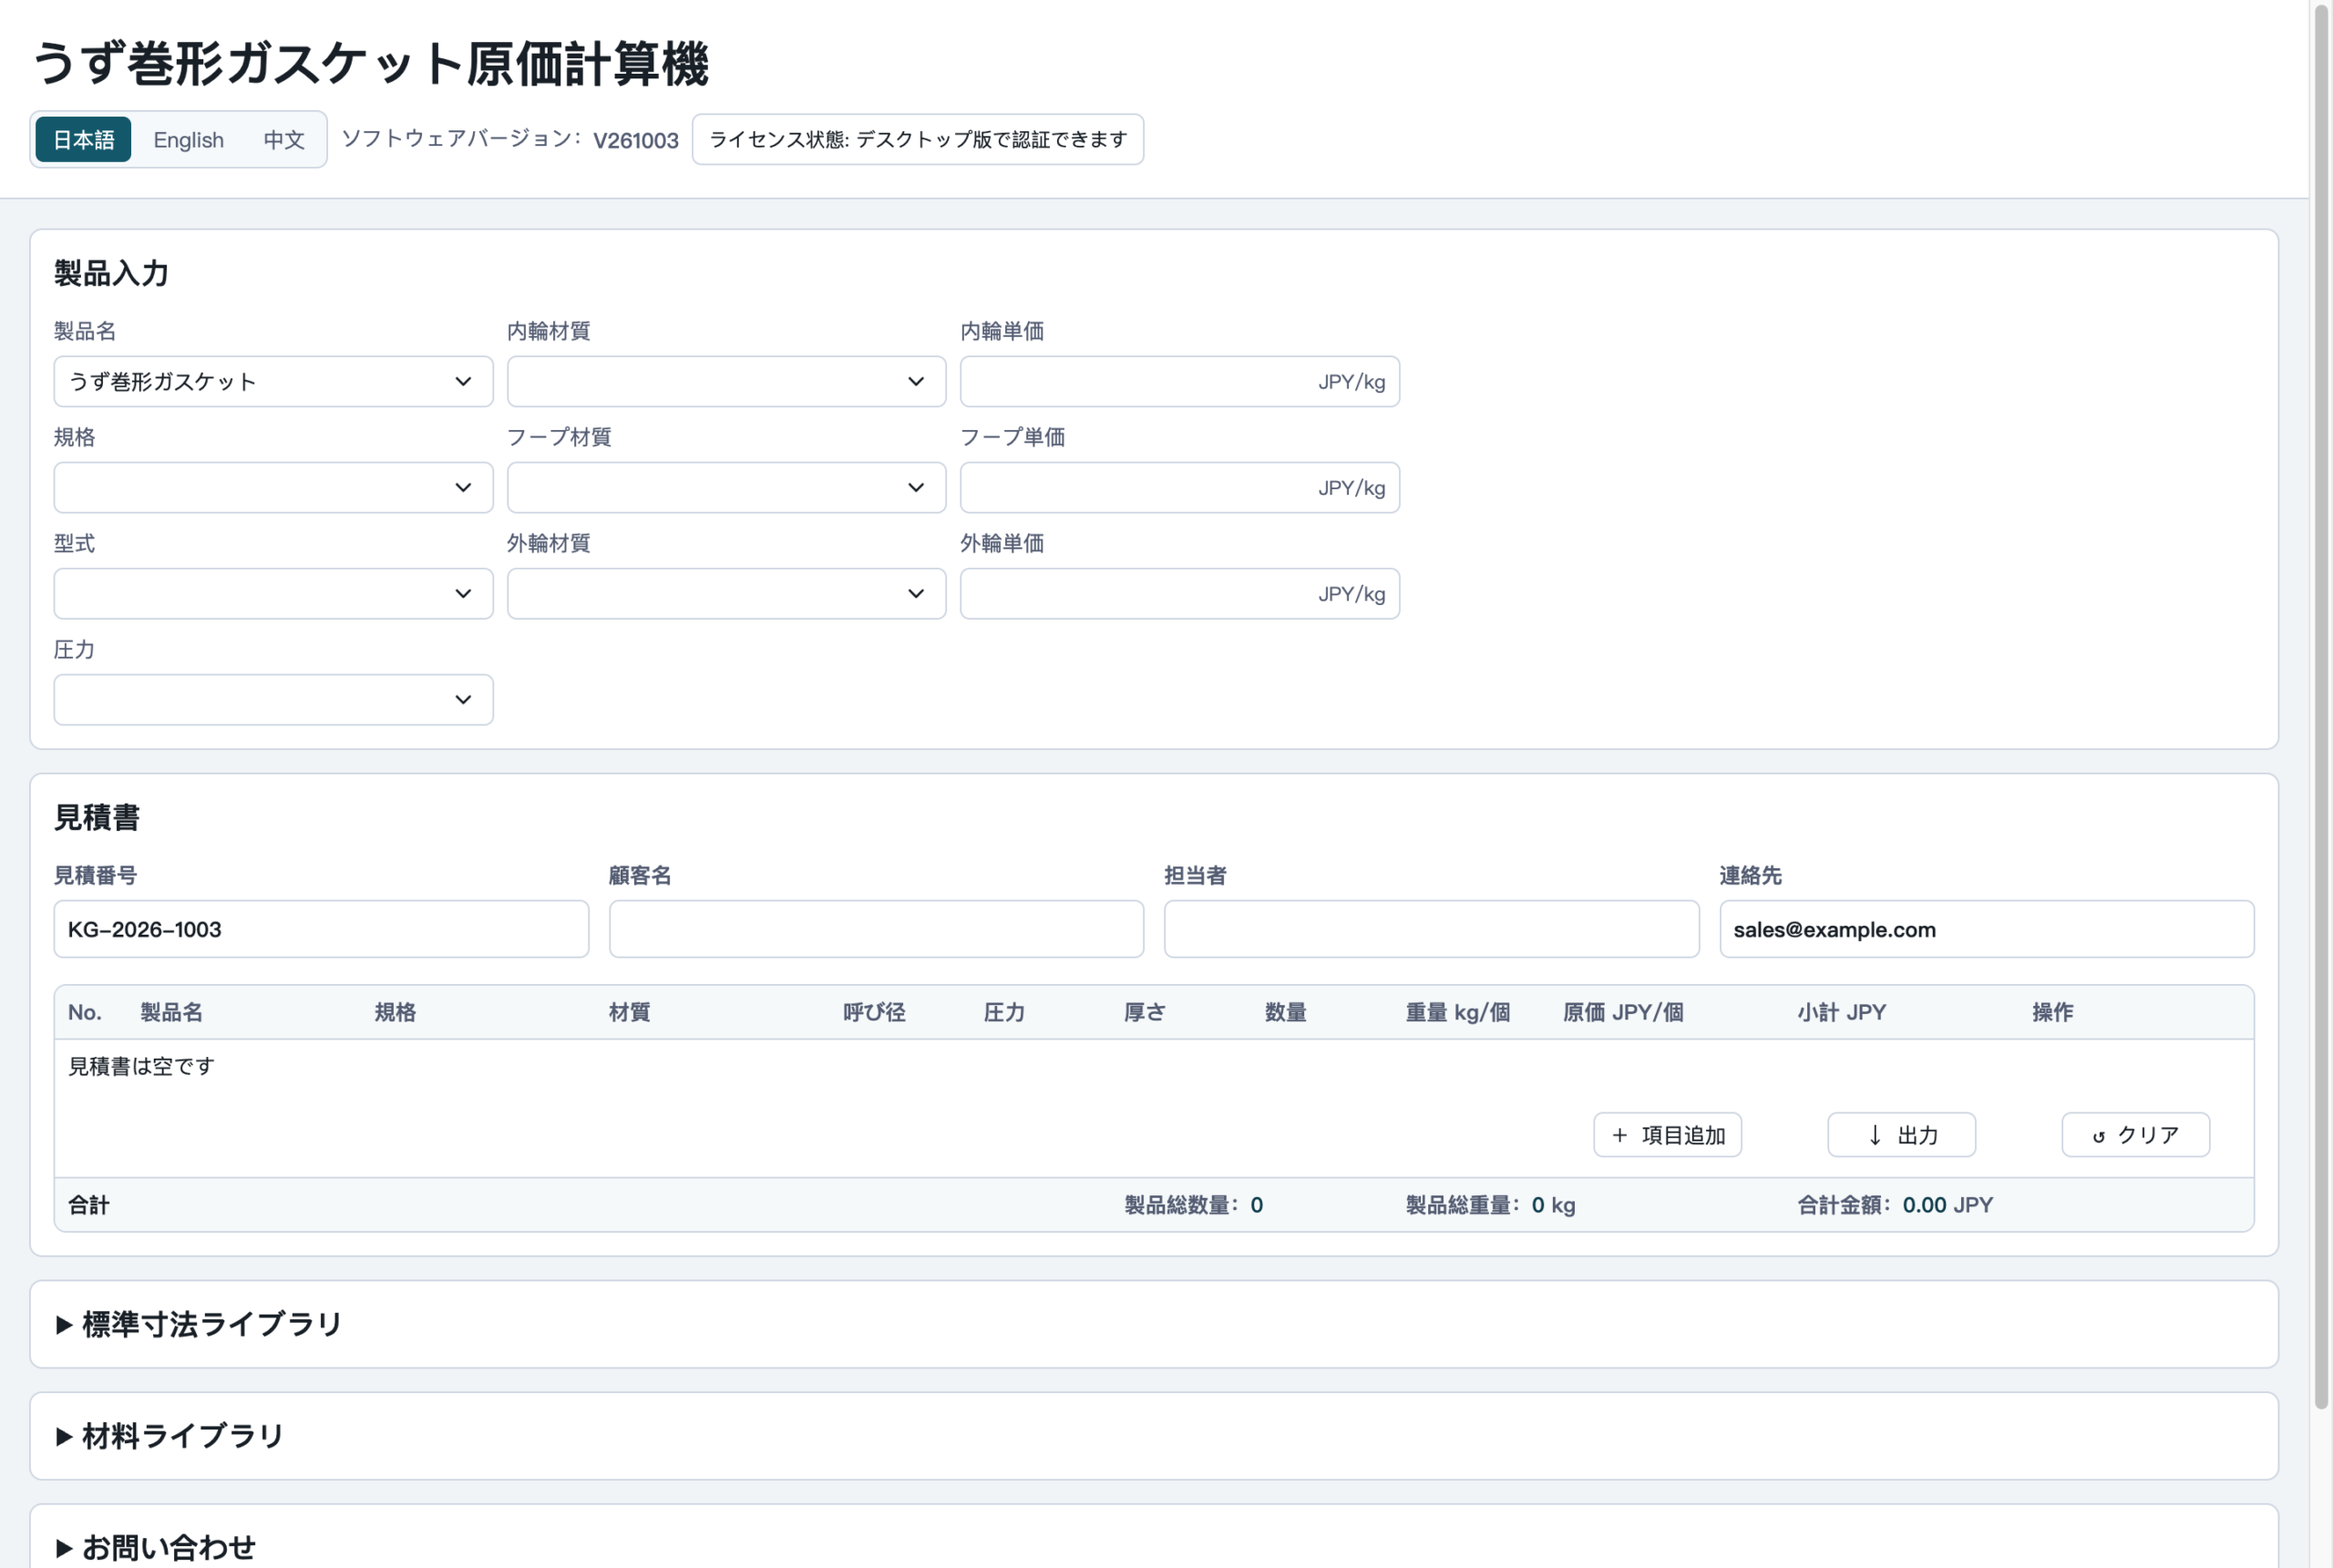The image size is (2333, 1568).
Task: Click the 製品総重量 0 kg value
Action: (x=1490, y=1205)
